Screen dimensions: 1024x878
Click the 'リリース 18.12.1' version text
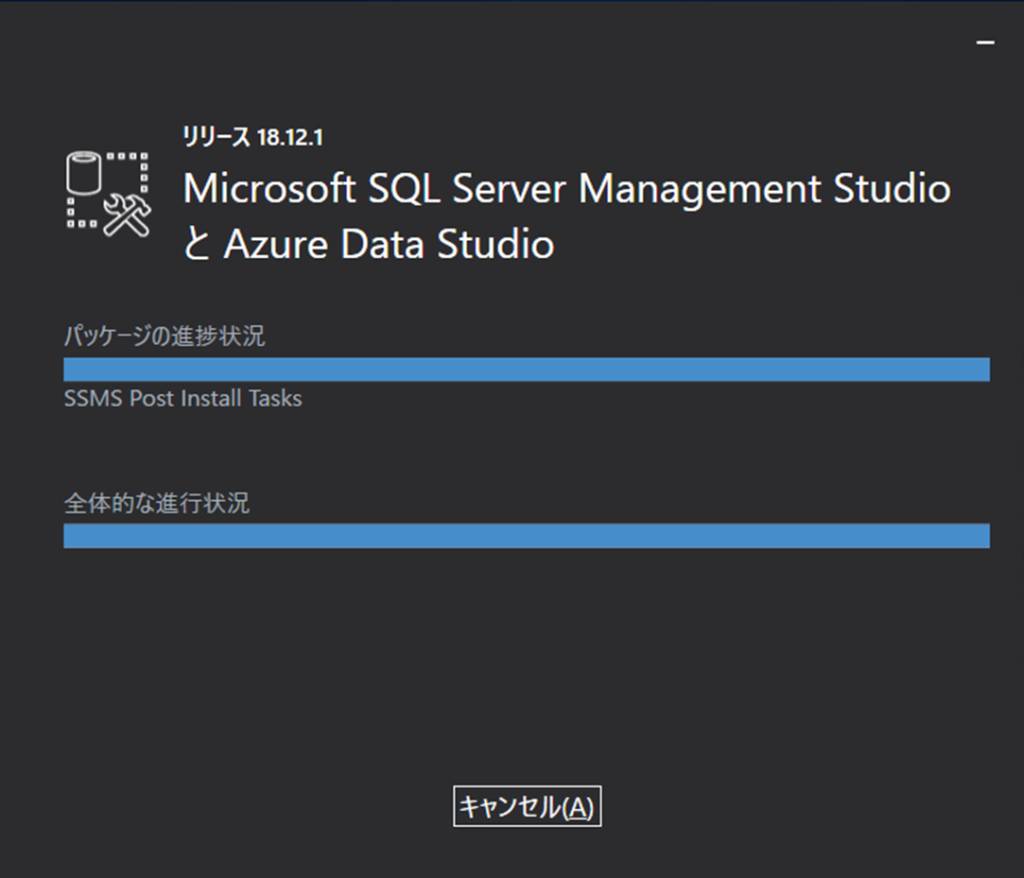[x=253, y=137]
